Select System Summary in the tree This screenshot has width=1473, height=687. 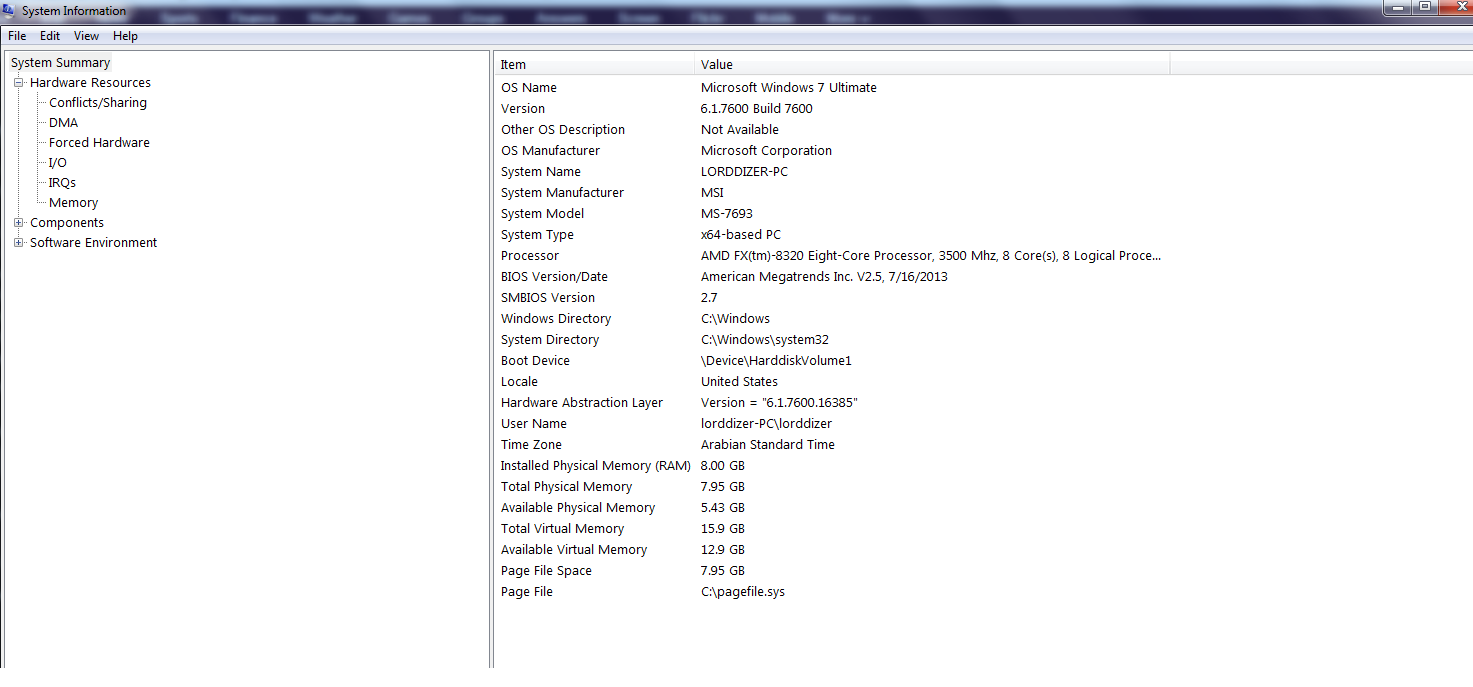60,63
